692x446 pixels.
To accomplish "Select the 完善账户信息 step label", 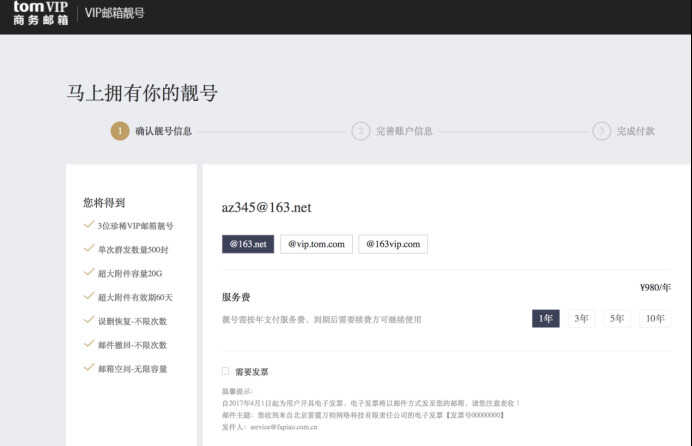I will 404,131.
